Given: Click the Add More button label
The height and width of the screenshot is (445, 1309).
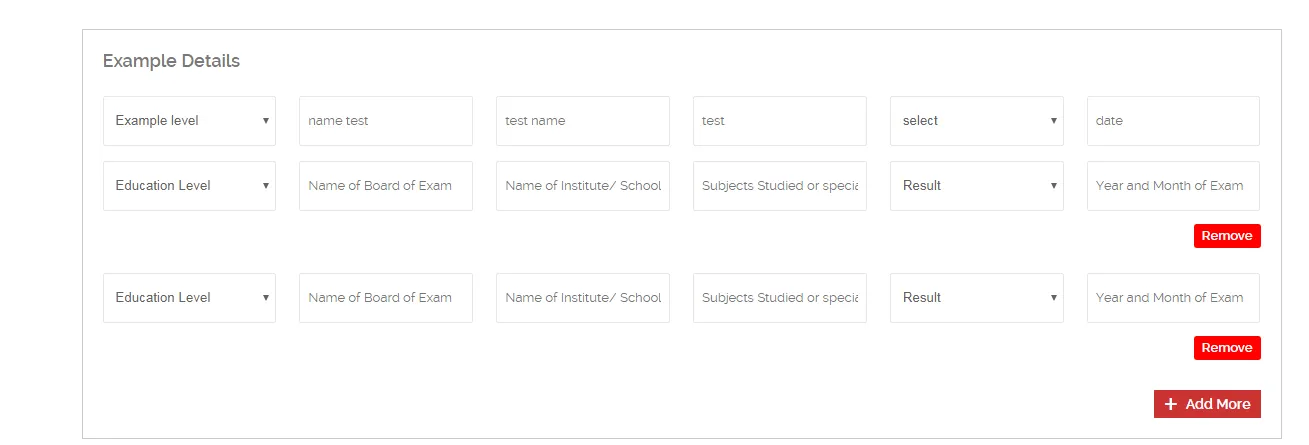Looking at the screenshot, I should point(1217,404).
